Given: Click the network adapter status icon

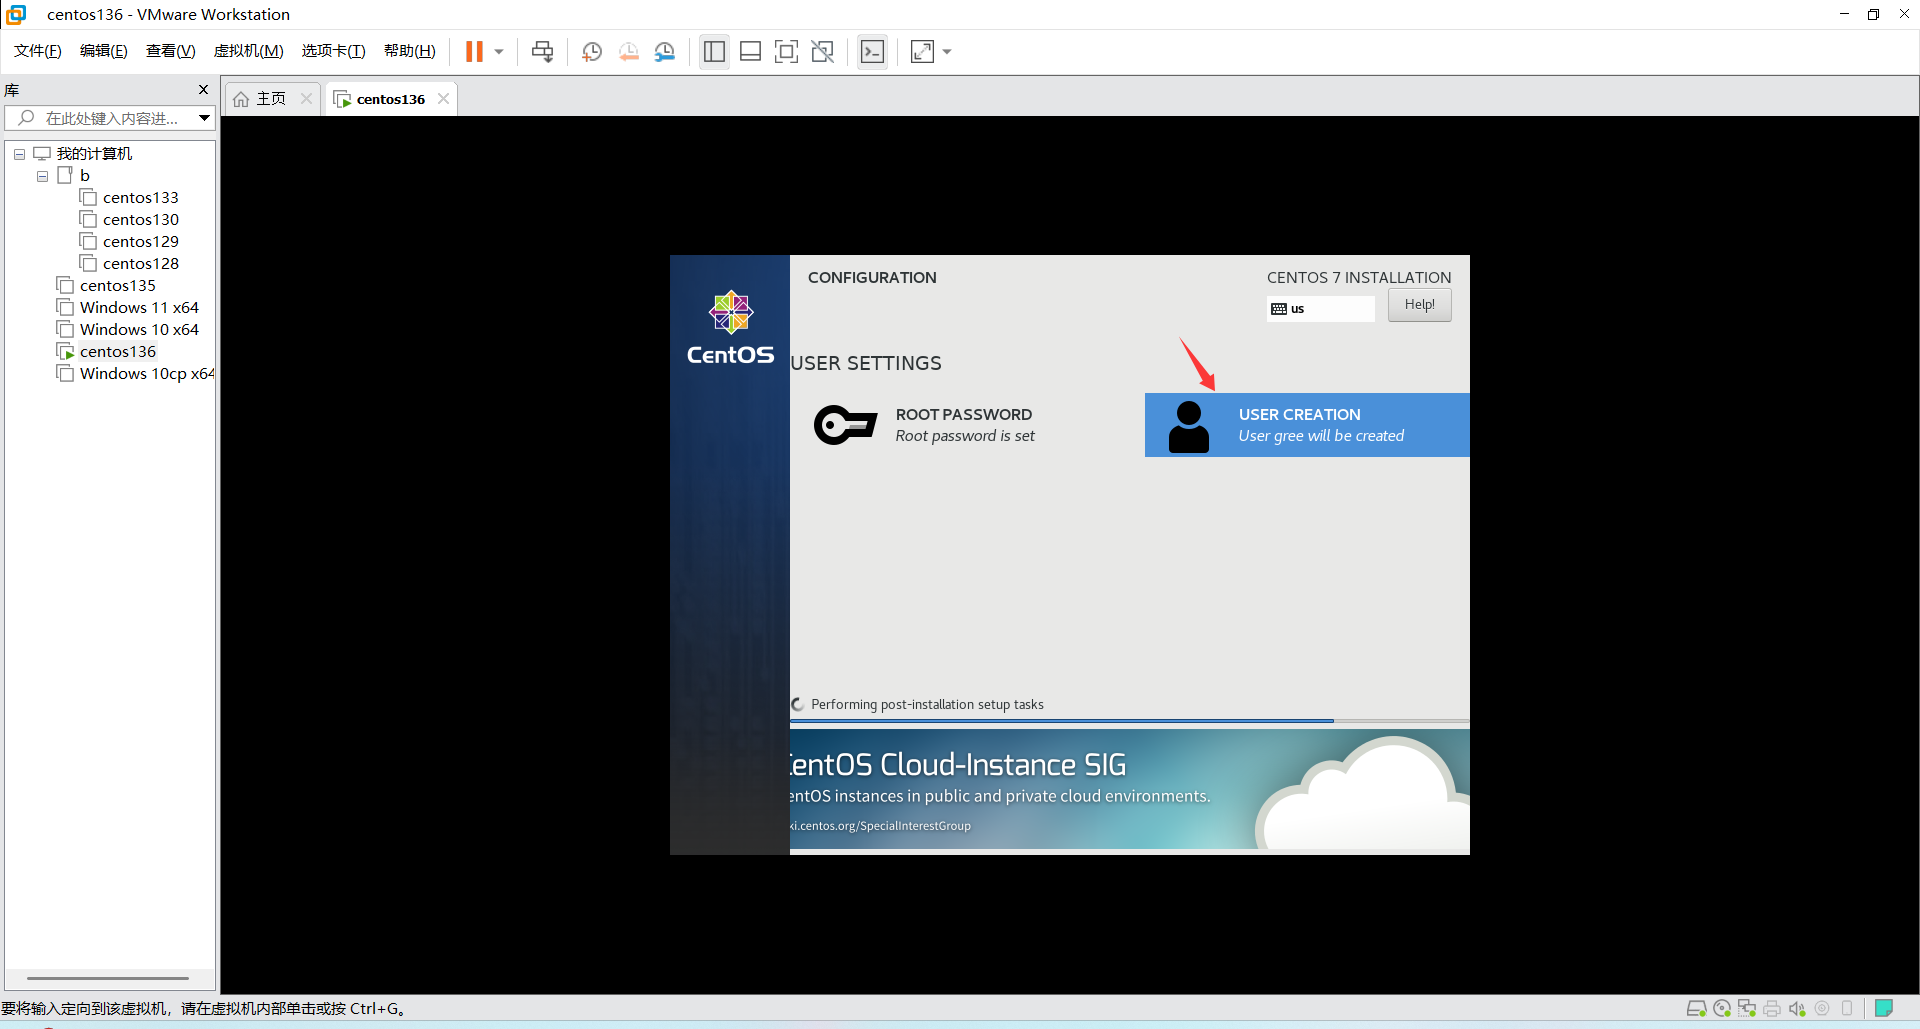Looking at the screenshot, I should tap(1747, 1008).
